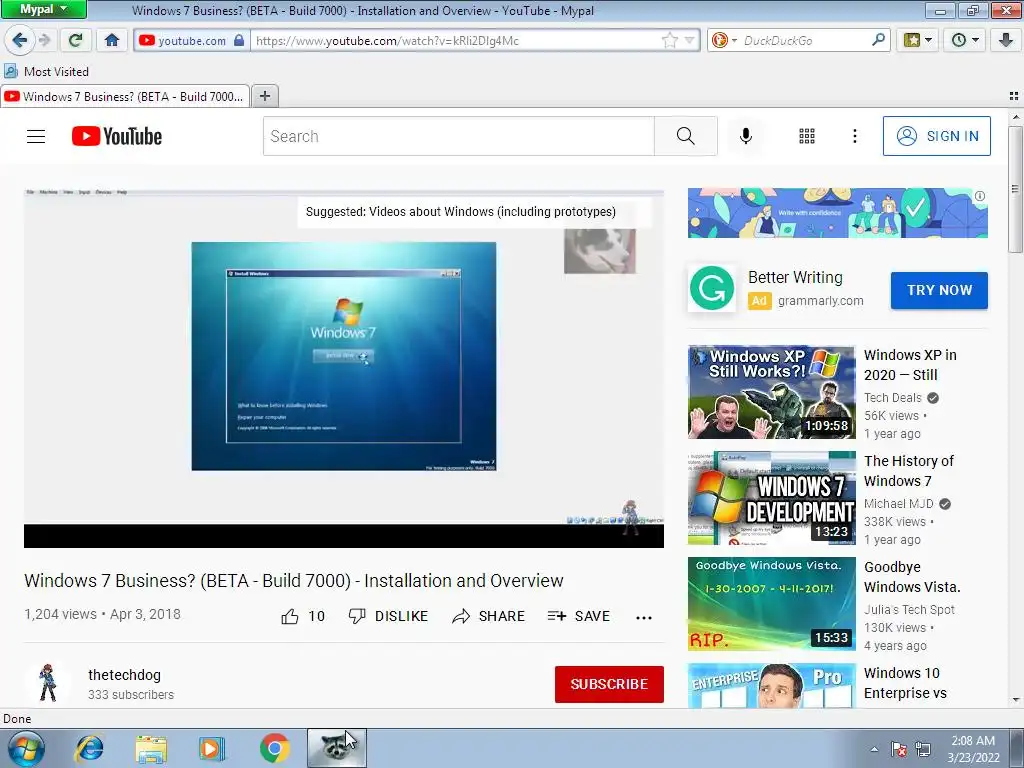Image resolution: width=1024 pixels, height=768 pixels.
Task: Open the Downloads arrow button
Action: pyautogui.click(x=1006, y=40)
